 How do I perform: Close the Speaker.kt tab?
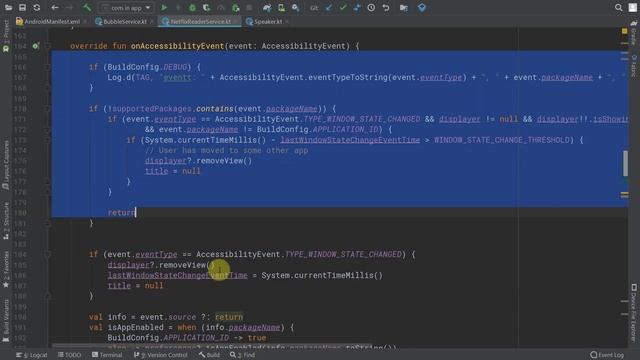(287, 22)
